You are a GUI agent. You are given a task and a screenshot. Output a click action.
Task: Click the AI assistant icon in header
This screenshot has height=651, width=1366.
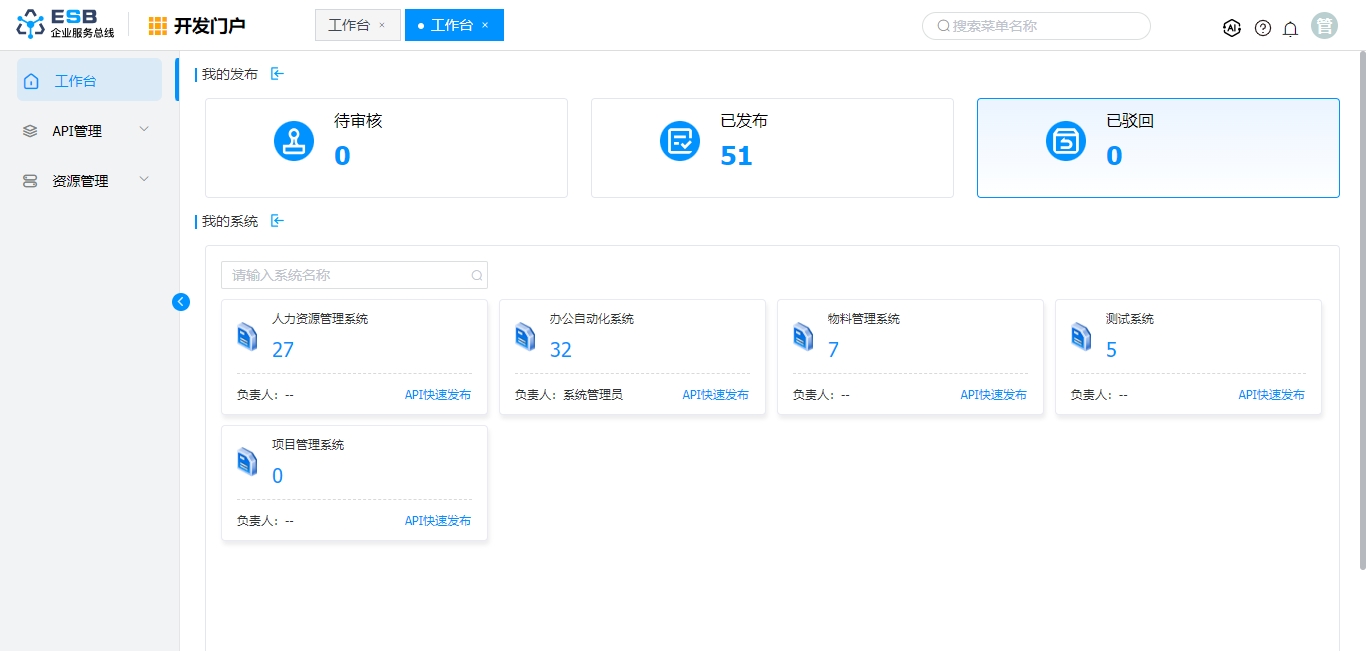click(1232, 28)
